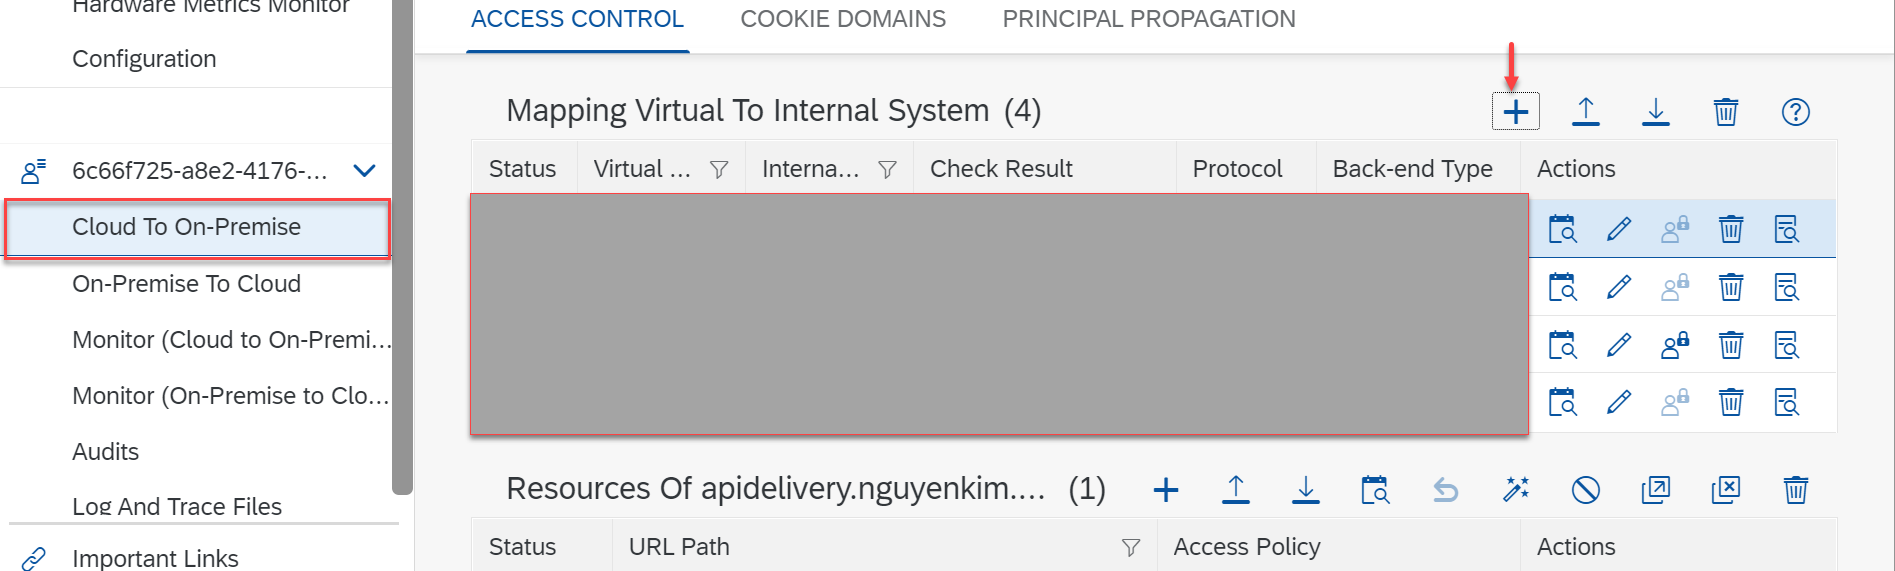Open the URL Path column filter
1895x571 pixels.
(x=1130, y=547)
